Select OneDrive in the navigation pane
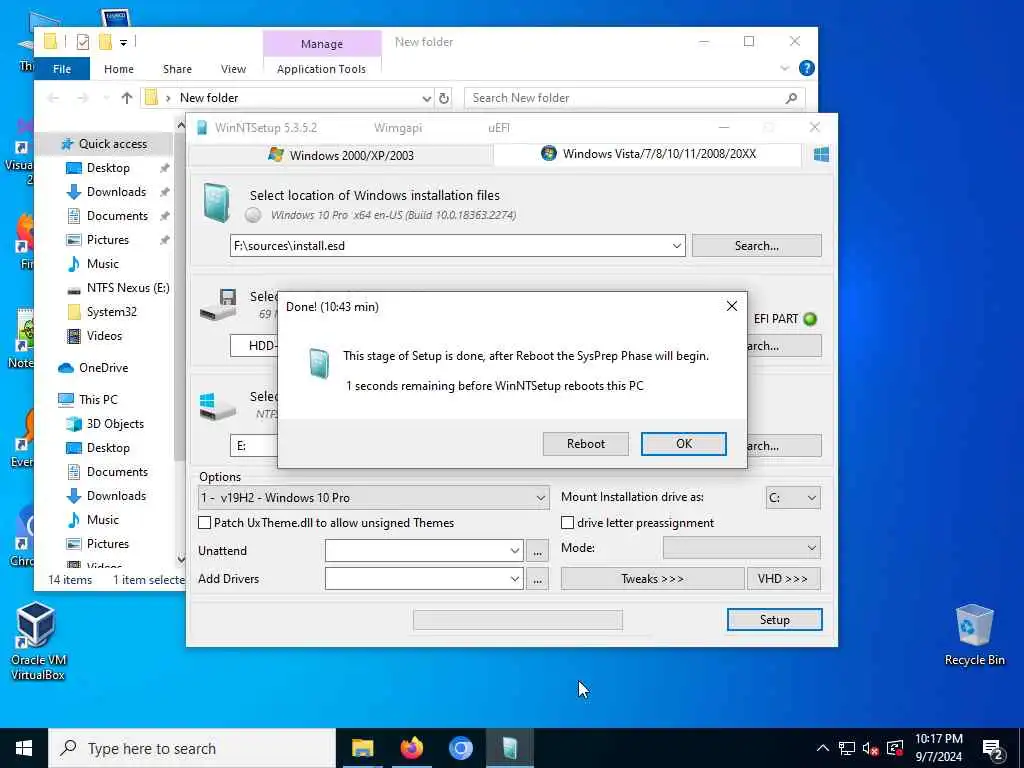Screen dimensions: 1024x768 [x=103, y=368]
